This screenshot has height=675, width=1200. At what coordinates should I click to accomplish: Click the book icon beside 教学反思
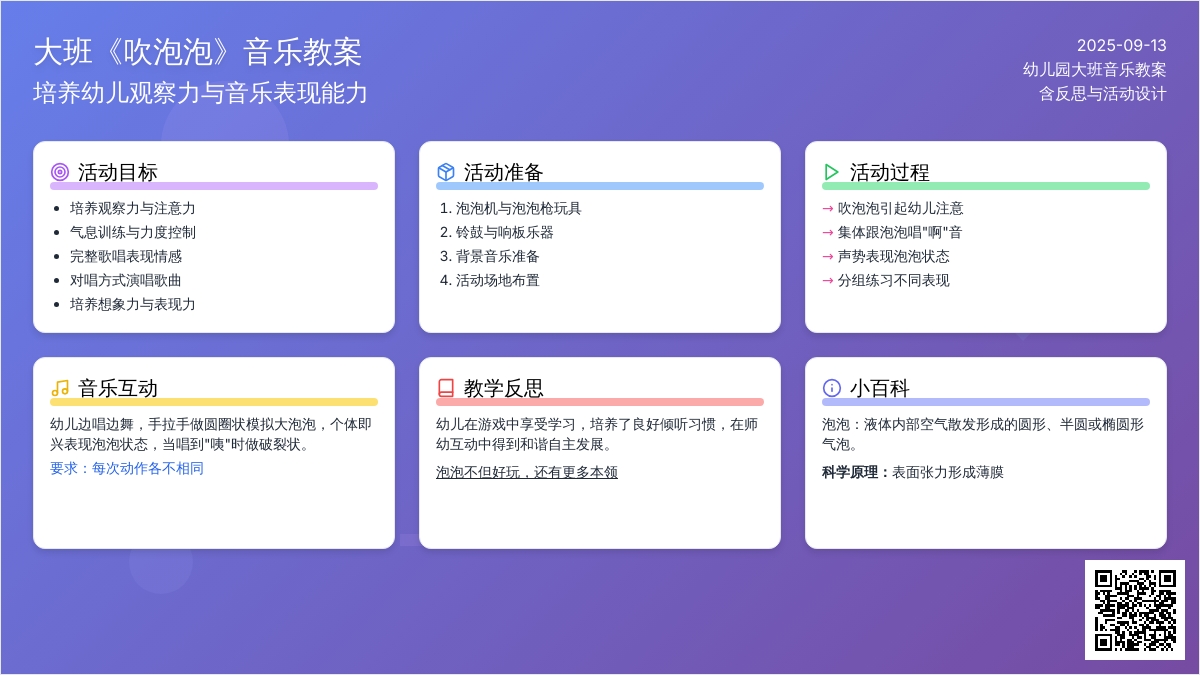(446, 388)
